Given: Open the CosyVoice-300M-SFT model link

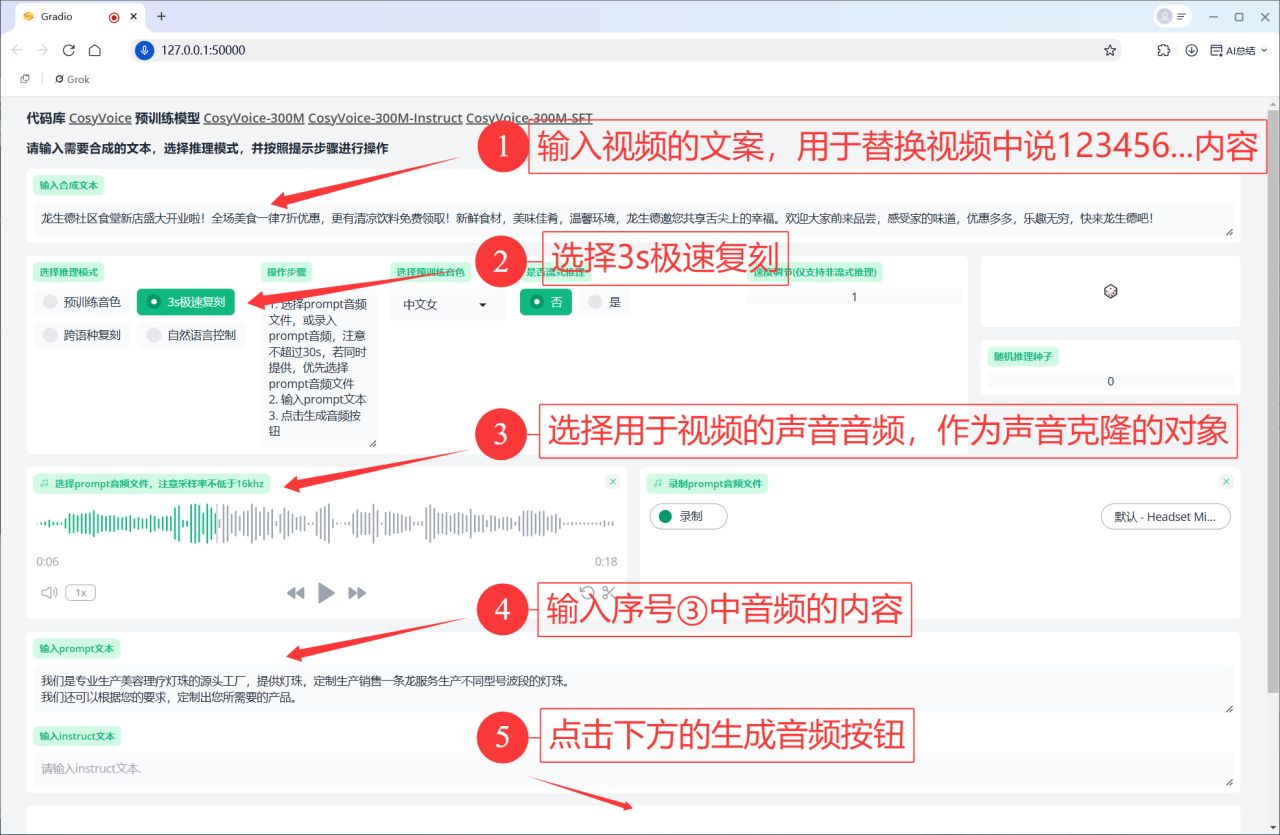Looking at the screenshot, I should click(529, 118).
